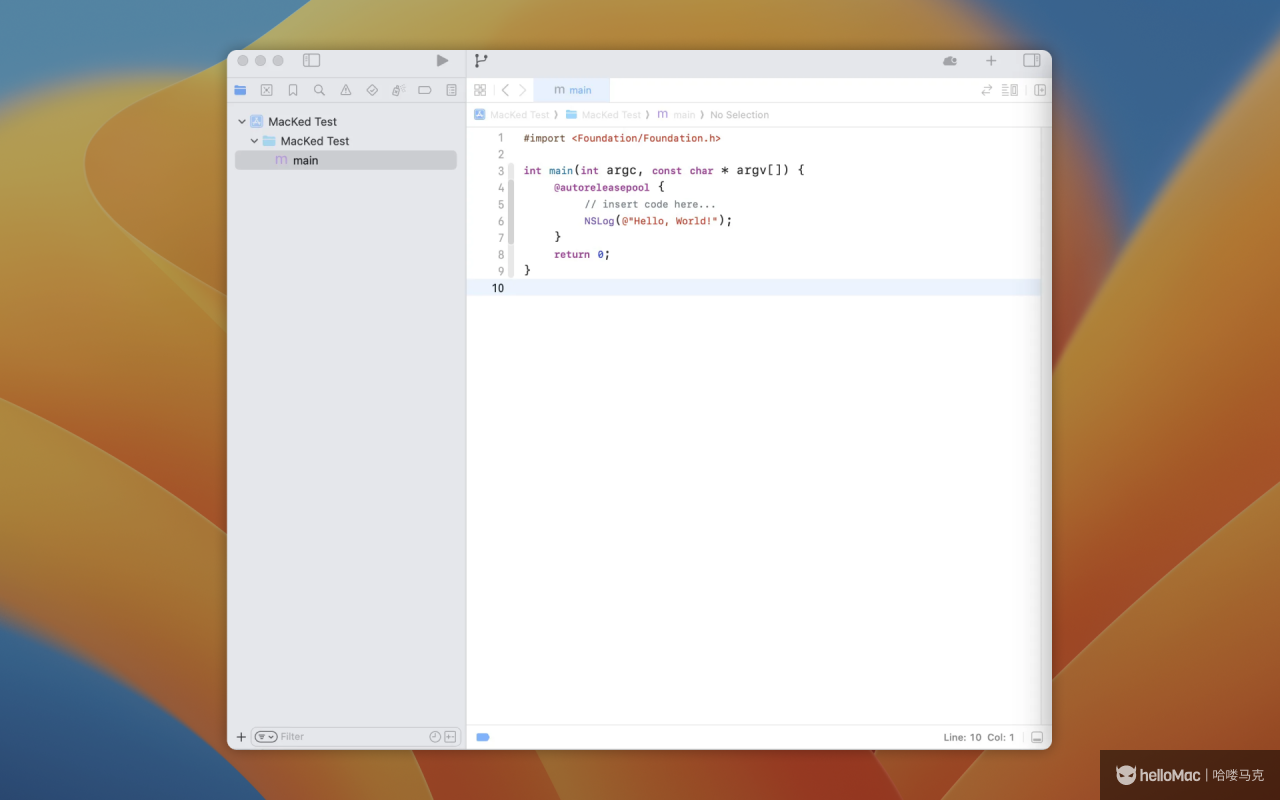1280x800 pixels.
Task: Click line number 1 gutter
Action: (x=501, y=138)
